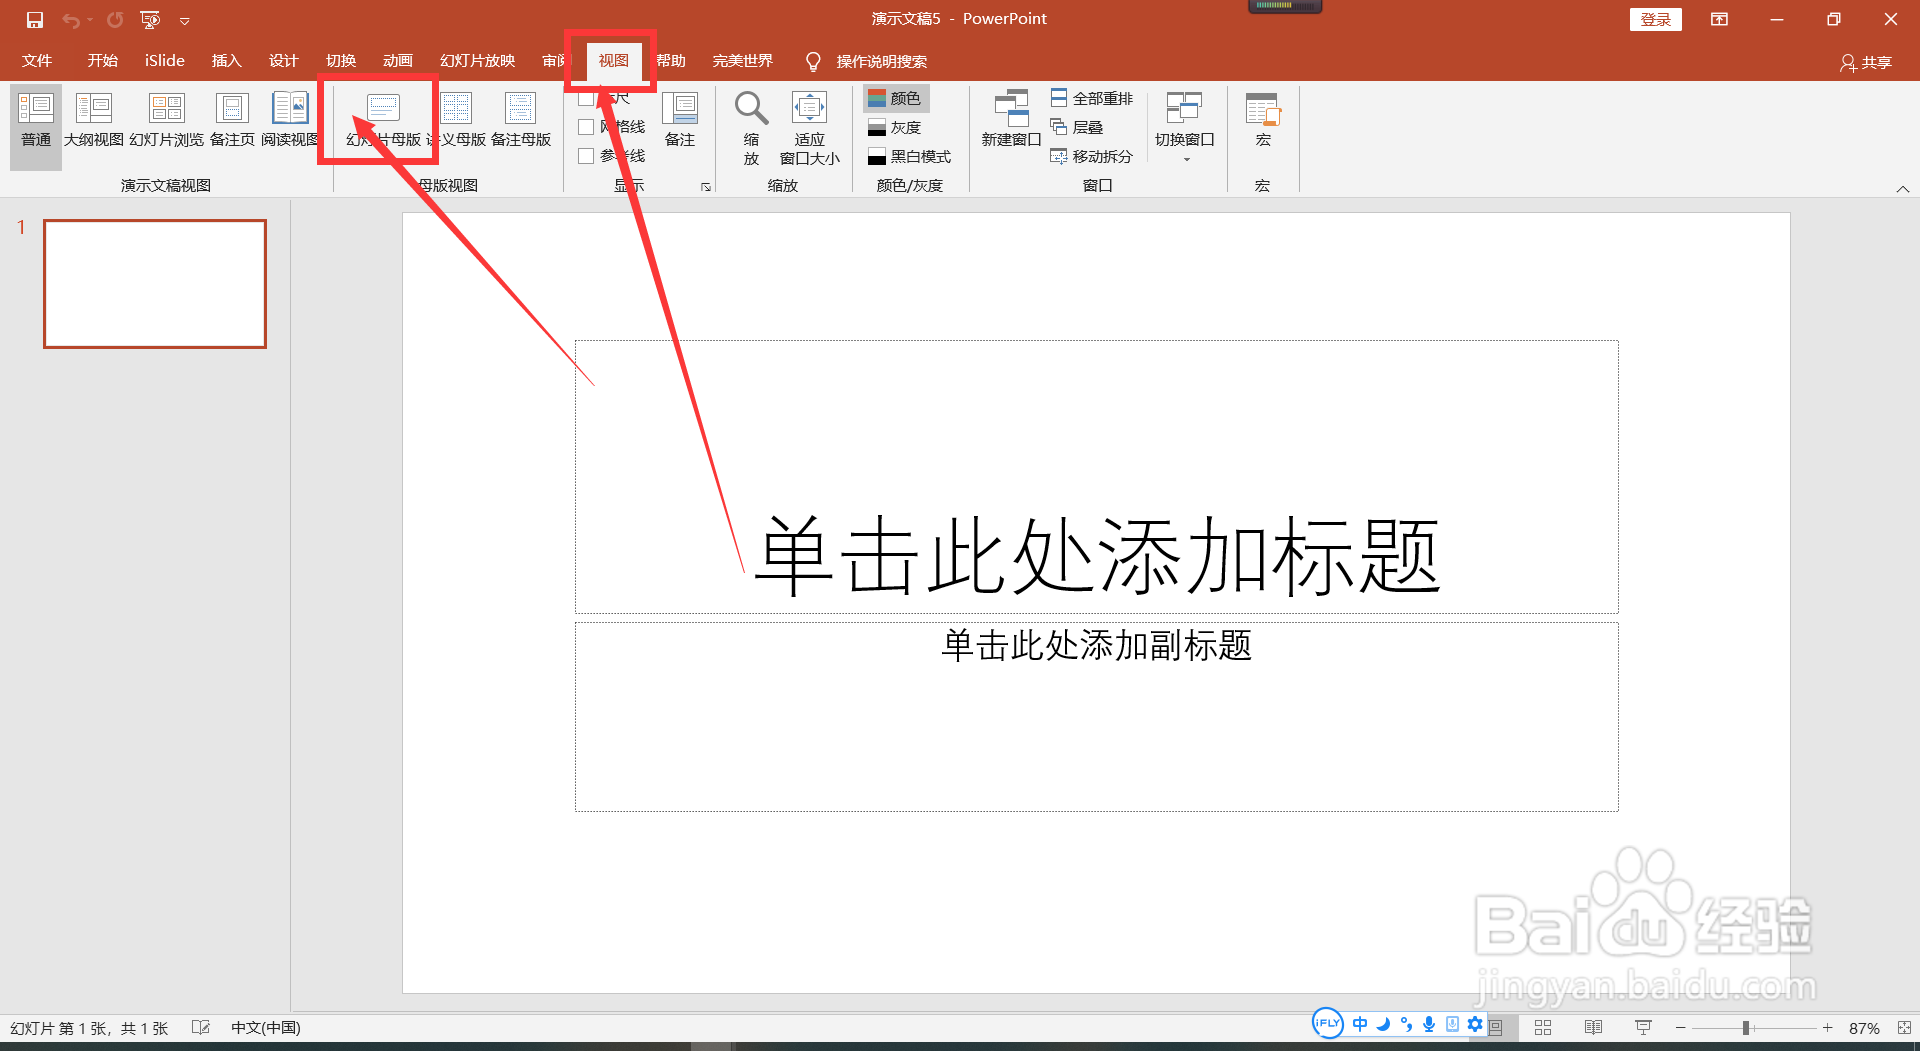1920x1051 pixels.
Task: Save the presentation with the Save icon
Action: coord(35,19)
